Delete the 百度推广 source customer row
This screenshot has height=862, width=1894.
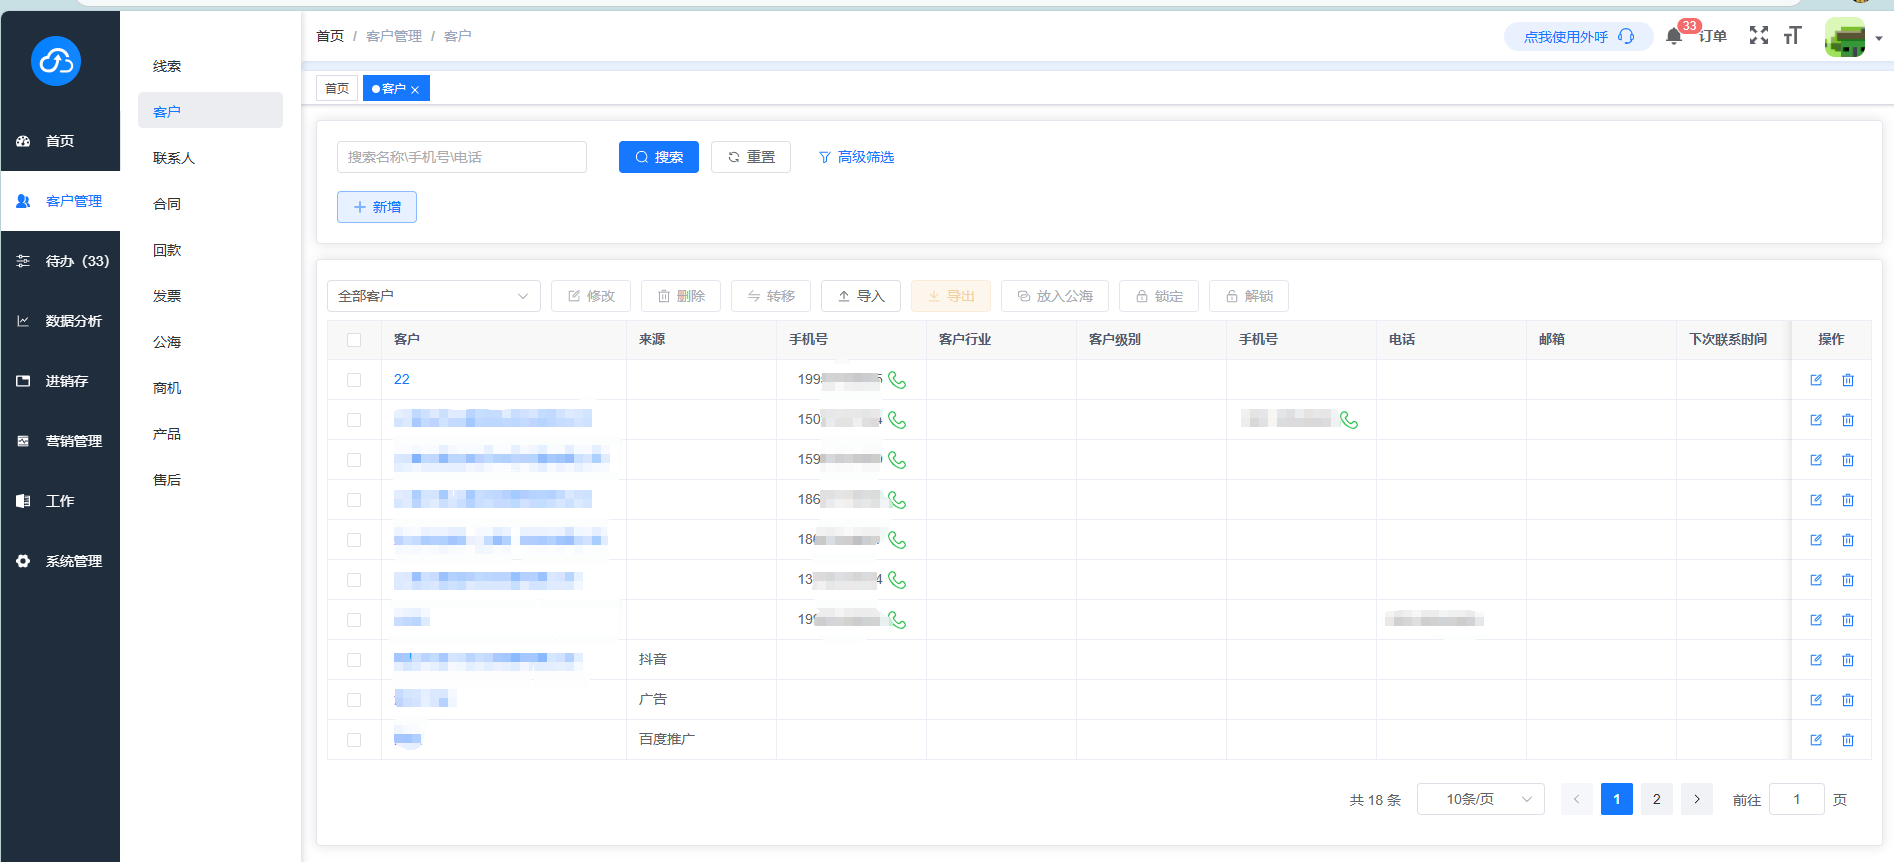pos(1848,740)
